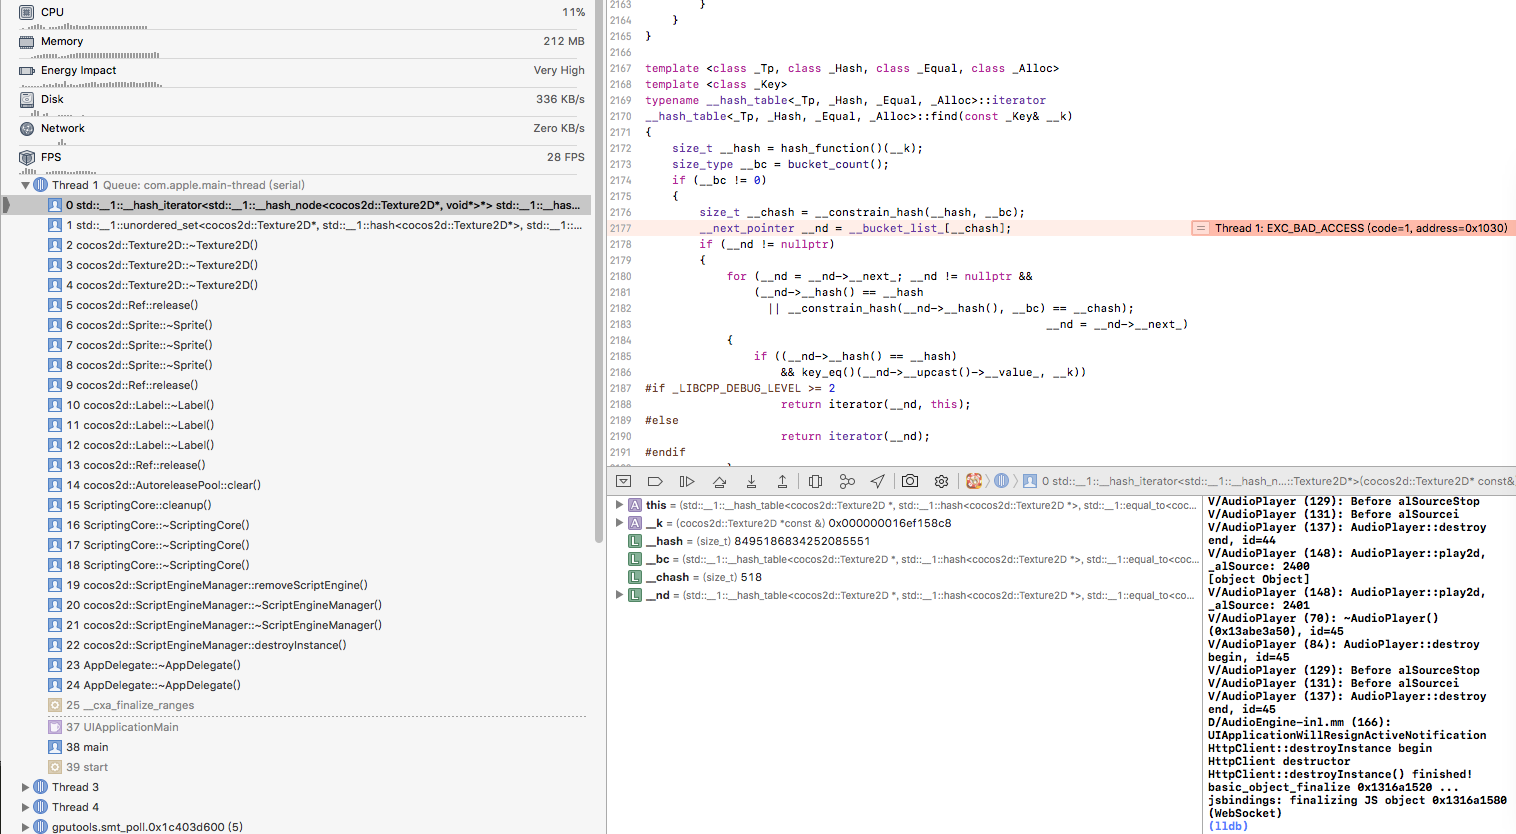Screen dimensions: 1516x834
Task: Select the __bc variable row
Action: (906, 559)
